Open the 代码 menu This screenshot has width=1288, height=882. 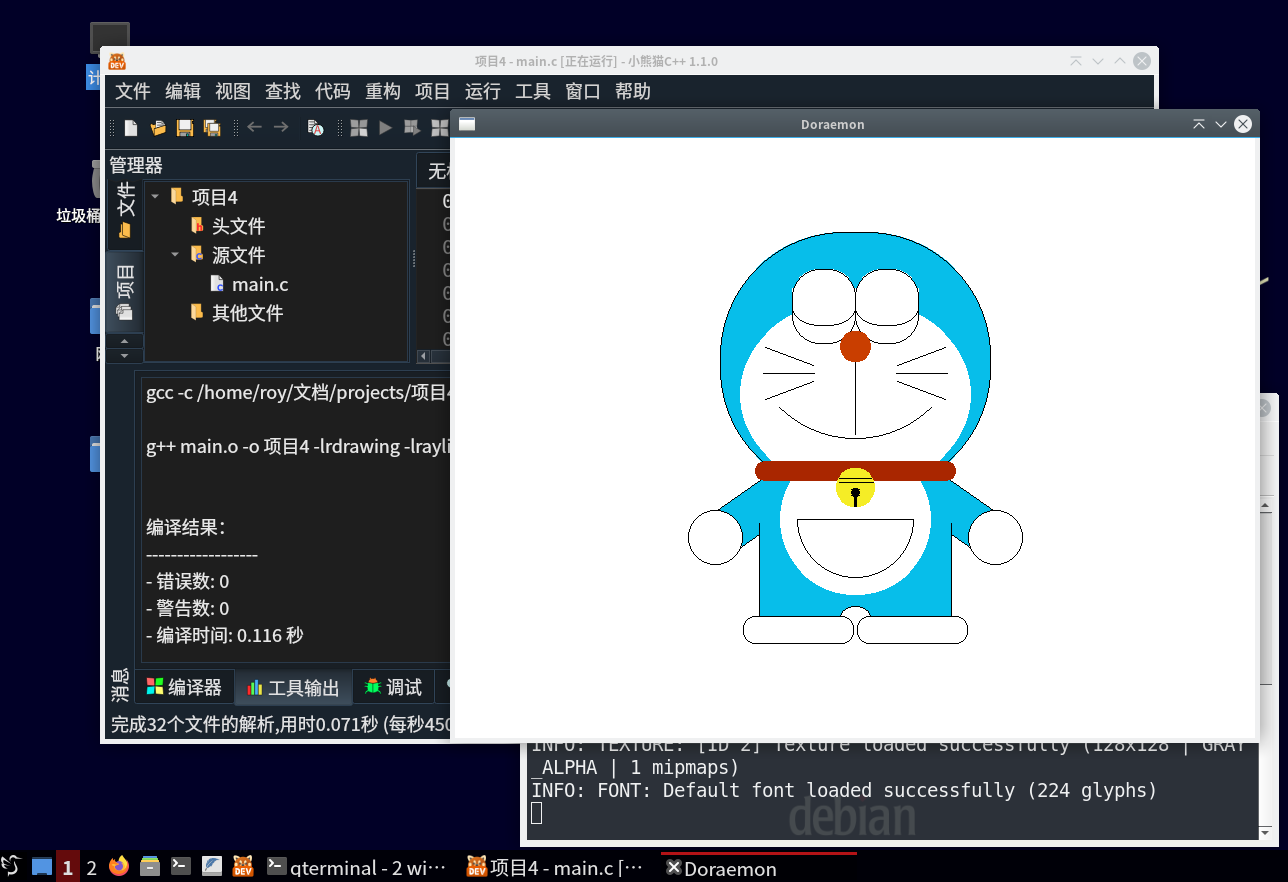point(333,91)
